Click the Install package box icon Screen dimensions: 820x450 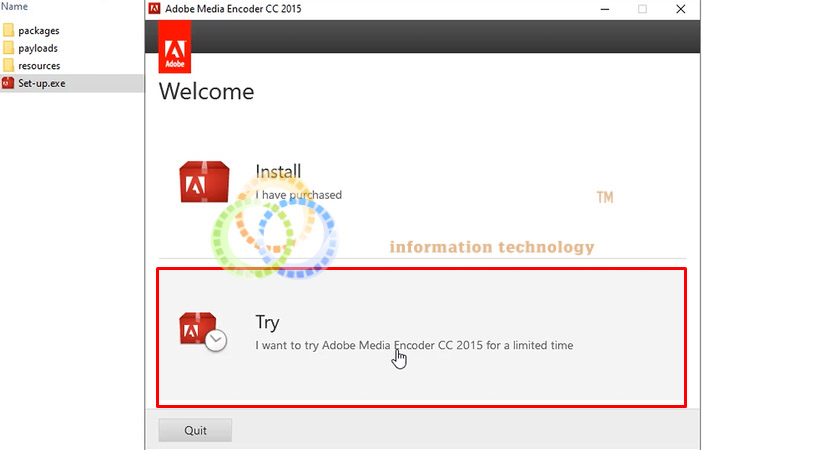click(x=204, y=182)
